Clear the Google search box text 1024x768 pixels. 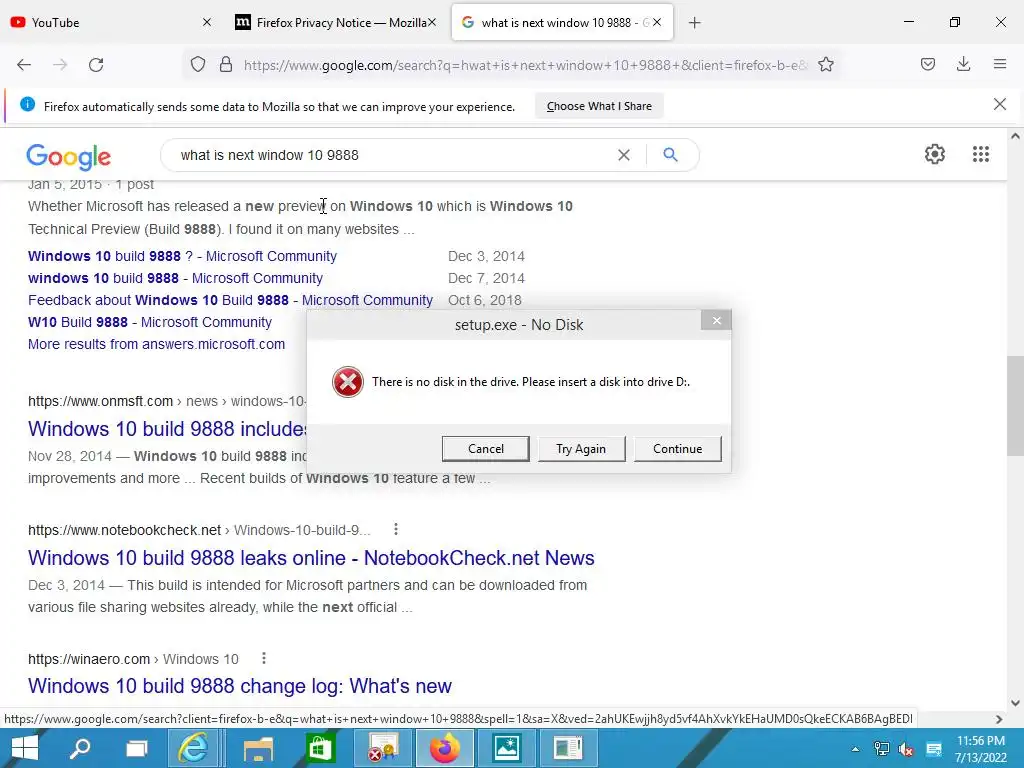624,155
